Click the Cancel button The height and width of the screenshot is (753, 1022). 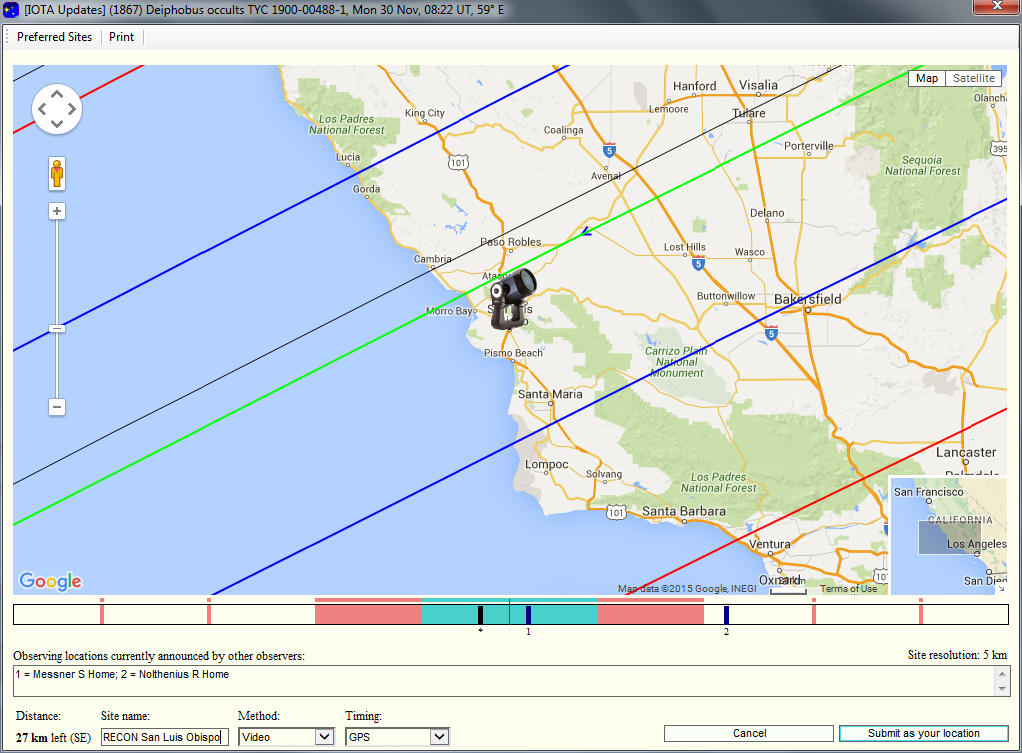click(x=749, y=733)
